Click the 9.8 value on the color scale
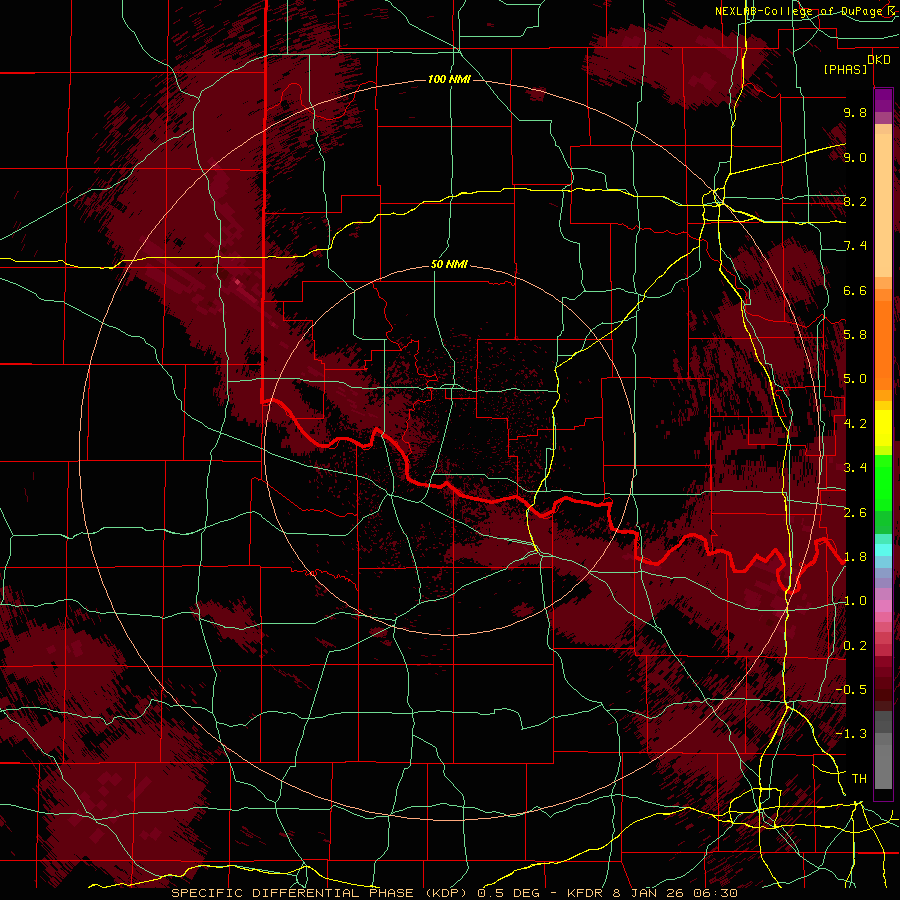 coord(855,112)
